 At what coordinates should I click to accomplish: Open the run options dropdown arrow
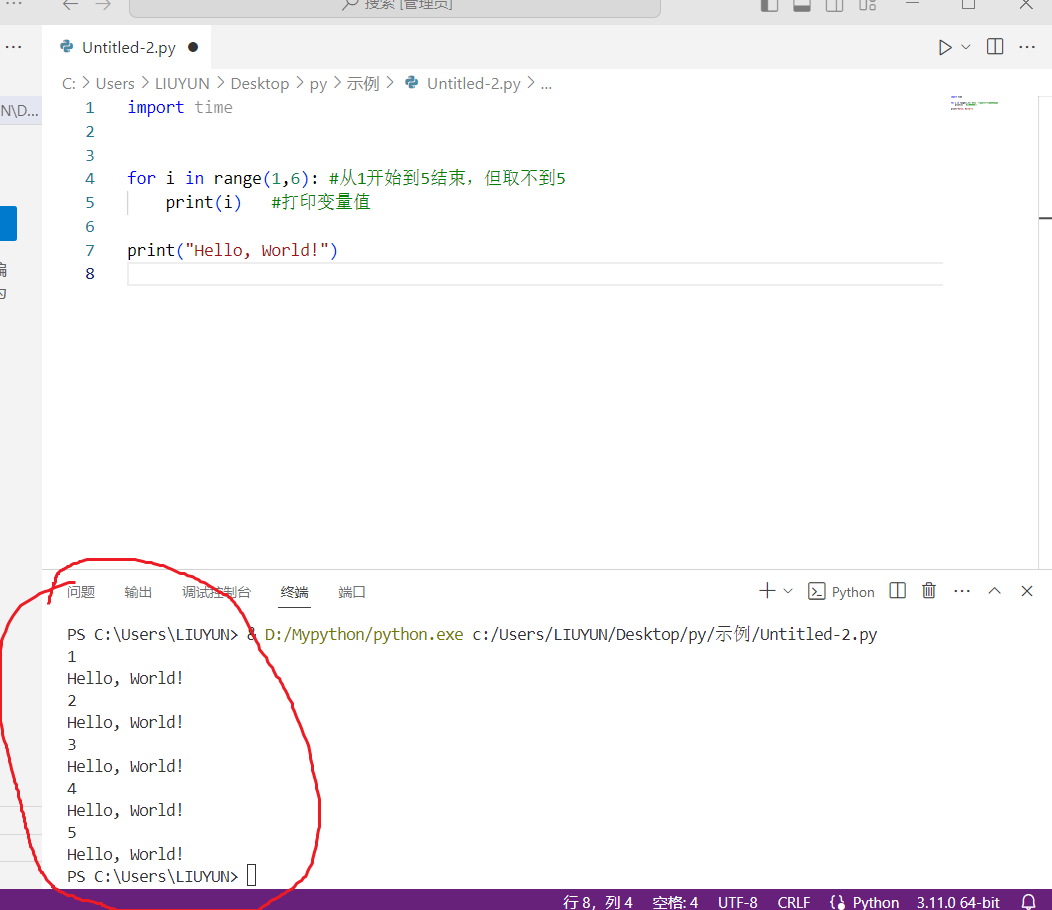pyautogui.click(x=965, y=47)
